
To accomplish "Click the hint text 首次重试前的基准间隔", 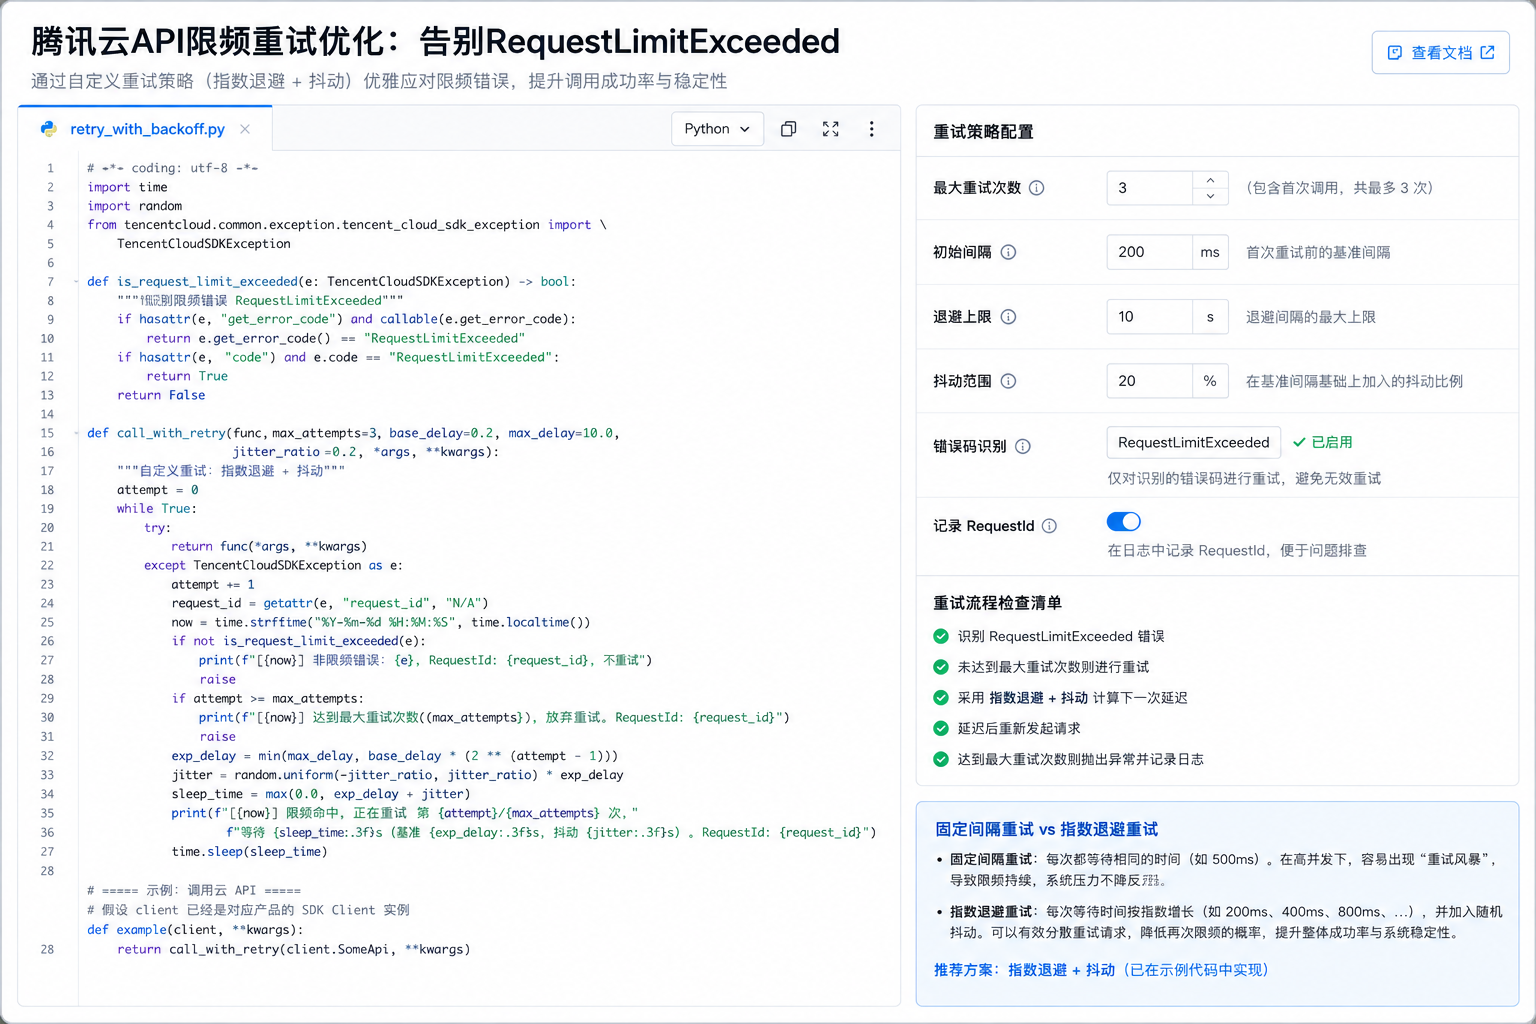I will (1318, 253).
